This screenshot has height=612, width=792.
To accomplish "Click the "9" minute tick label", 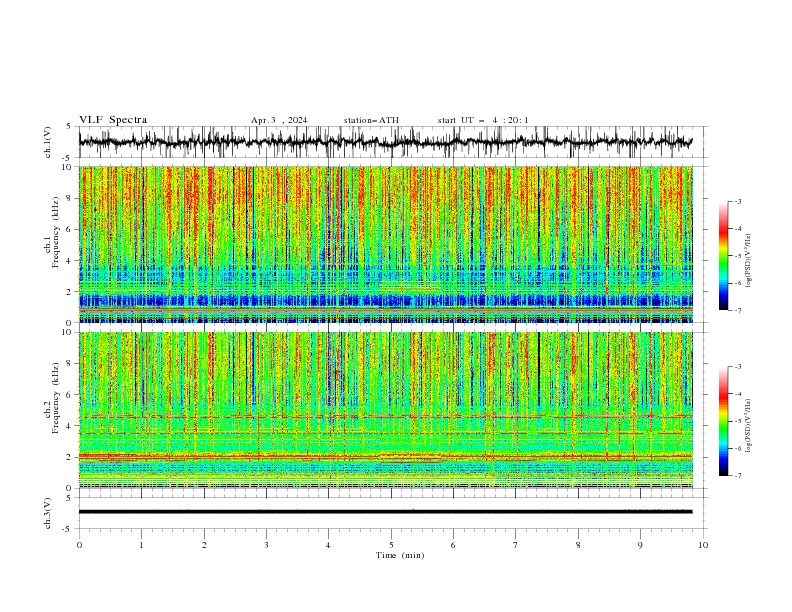I will click(640, 545).
